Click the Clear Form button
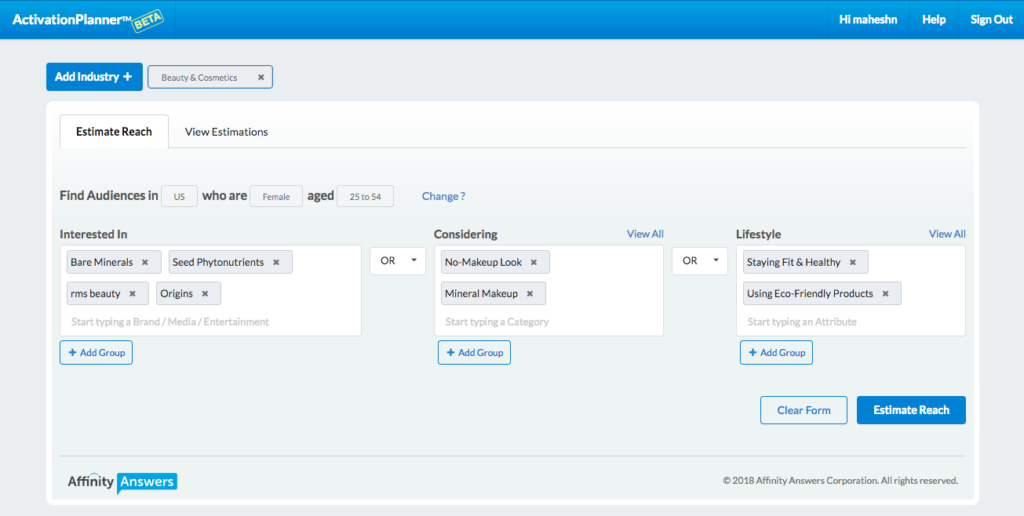This screenshot has height=516, width=1024. pos(804,410)
